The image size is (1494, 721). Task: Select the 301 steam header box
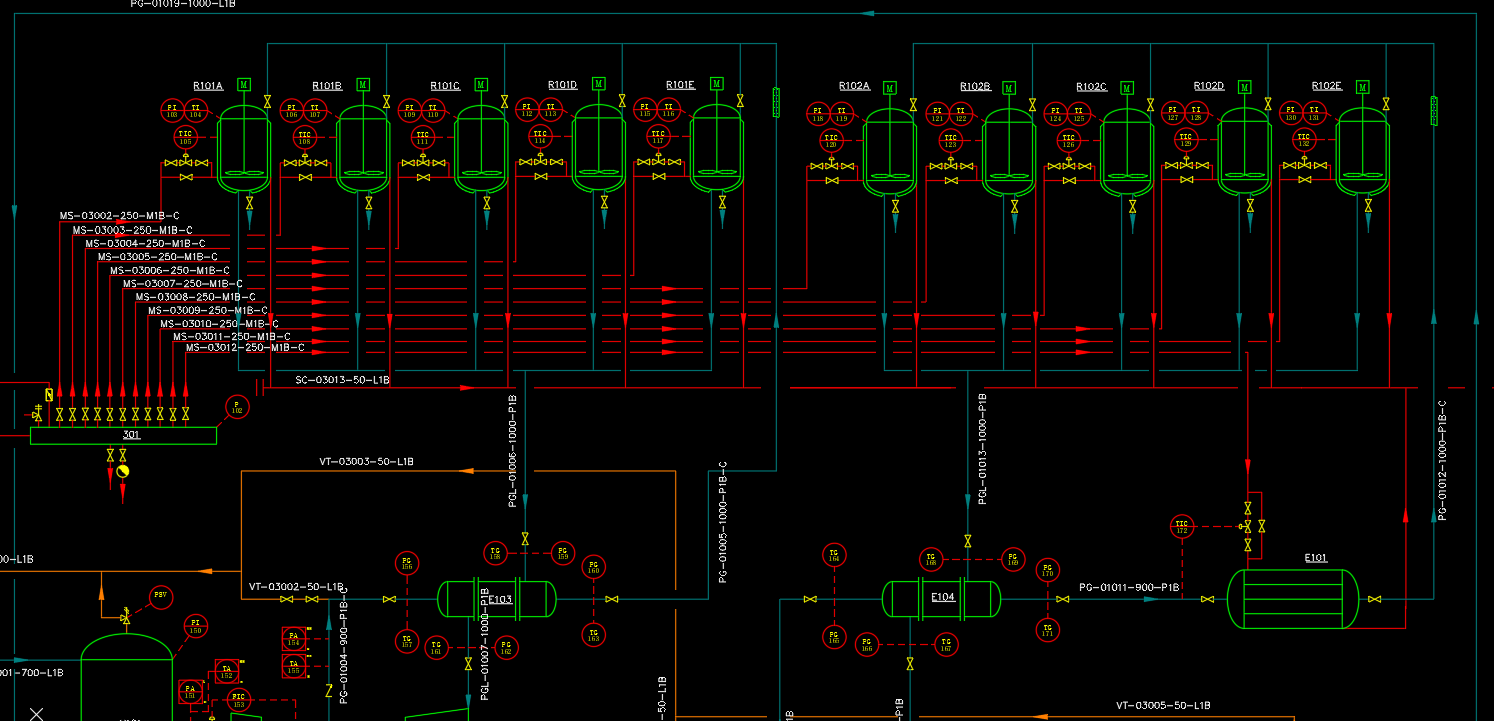[x=123, y=435]
